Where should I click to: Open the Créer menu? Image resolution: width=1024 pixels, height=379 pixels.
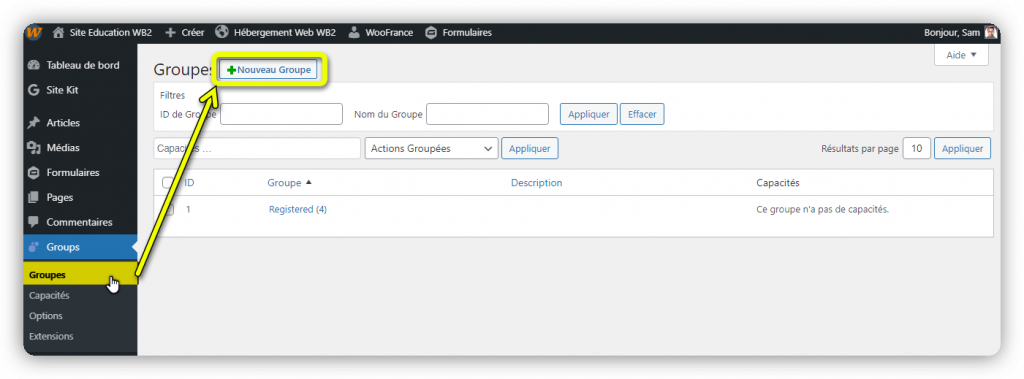[x=193, y=33]
